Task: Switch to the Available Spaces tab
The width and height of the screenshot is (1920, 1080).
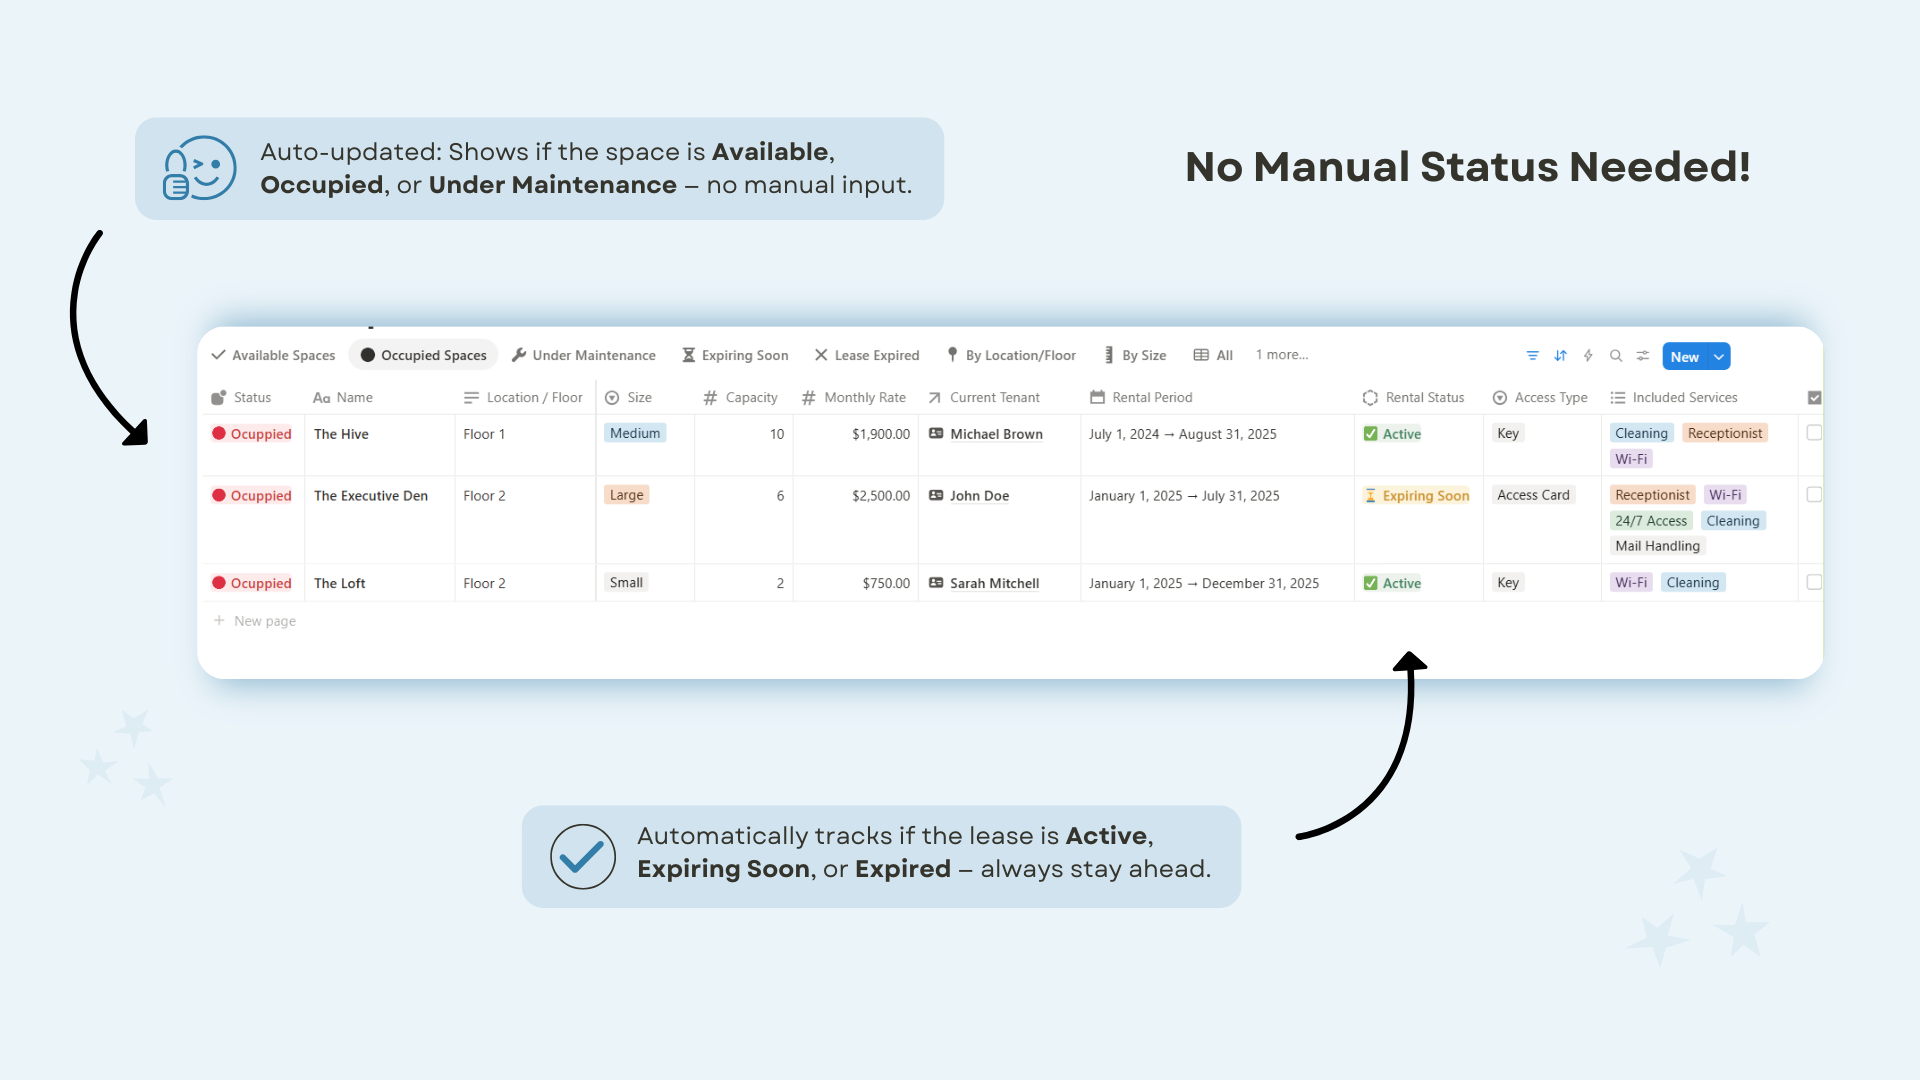Action: [x=273, y=355]
